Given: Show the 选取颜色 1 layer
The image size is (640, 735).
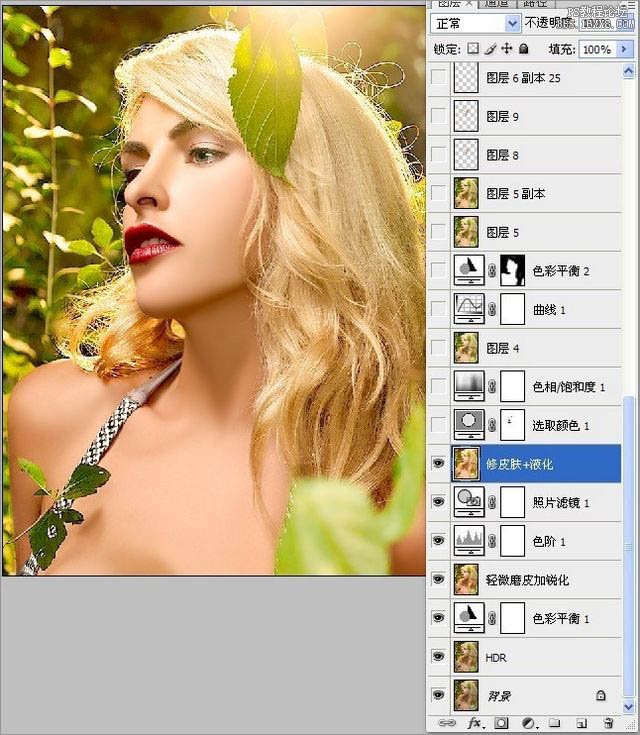Looking at the screenshot, I should [438, 425].
